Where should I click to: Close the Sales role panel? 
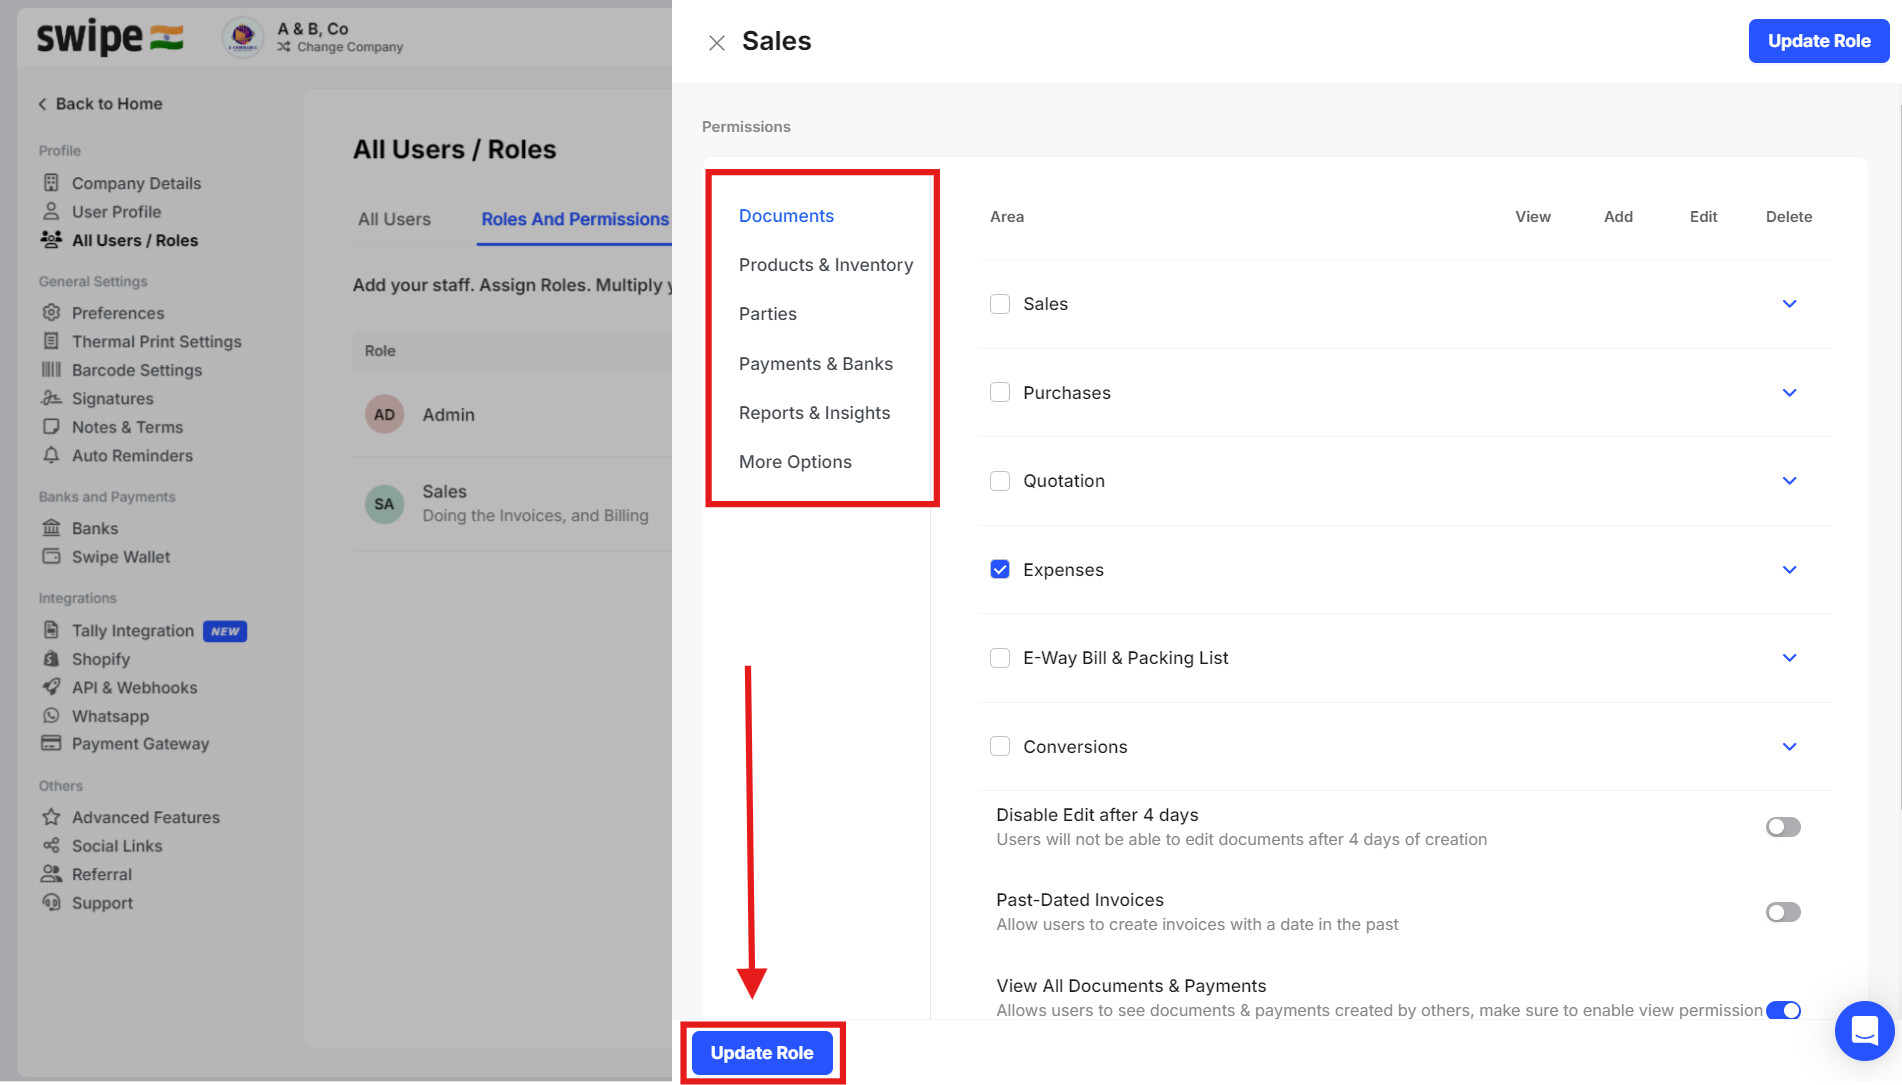[717, 43]
